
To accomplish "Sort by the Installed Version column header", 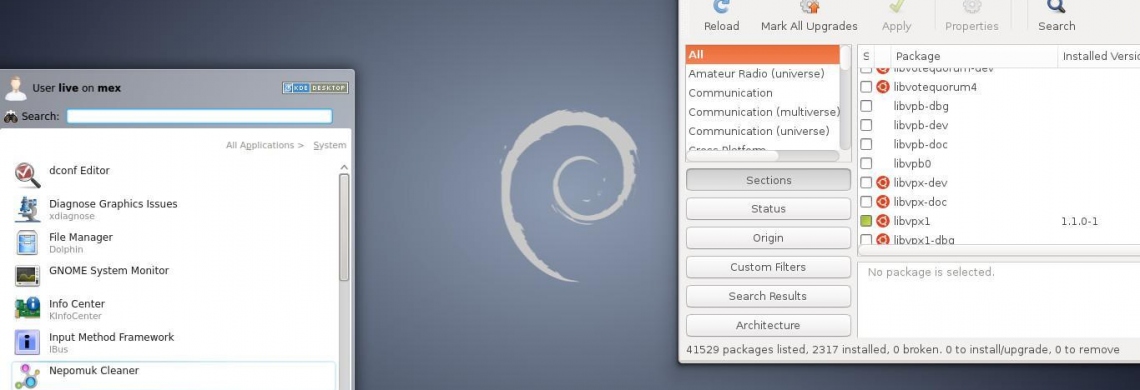I will click(x=1099, y=56).
